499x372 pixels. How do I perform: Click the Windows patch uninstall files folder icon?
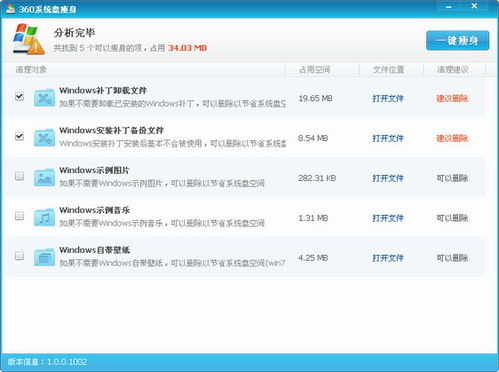coord(44,98)
